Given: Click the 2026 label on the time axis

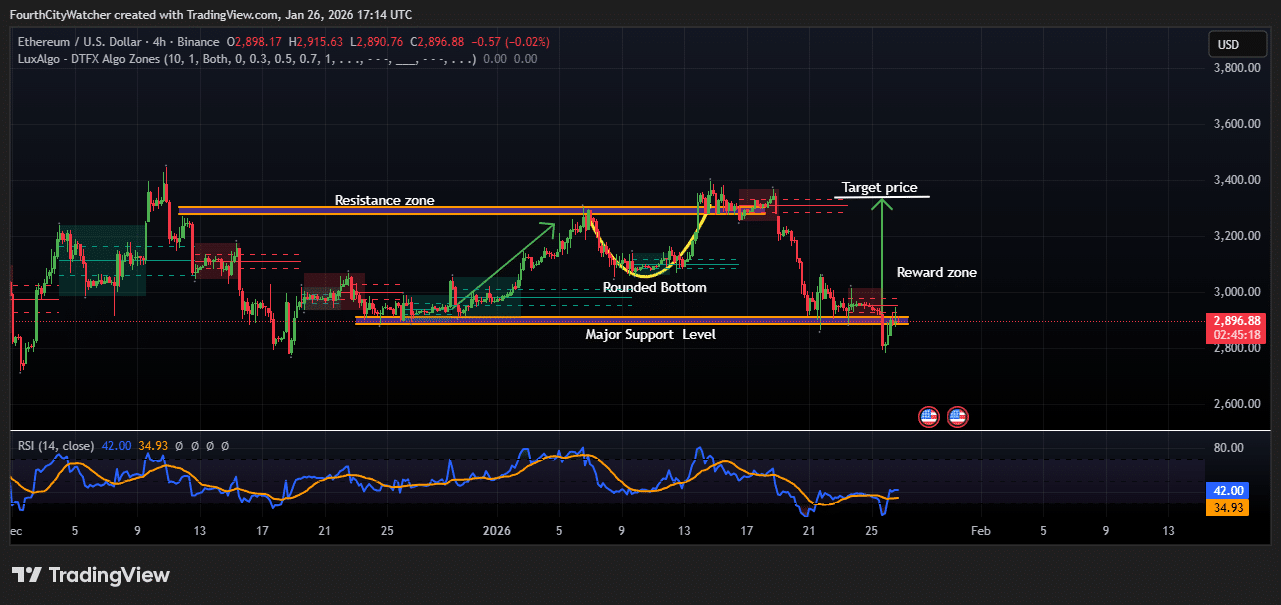Looking at the screenshot, I should (496, 531).
